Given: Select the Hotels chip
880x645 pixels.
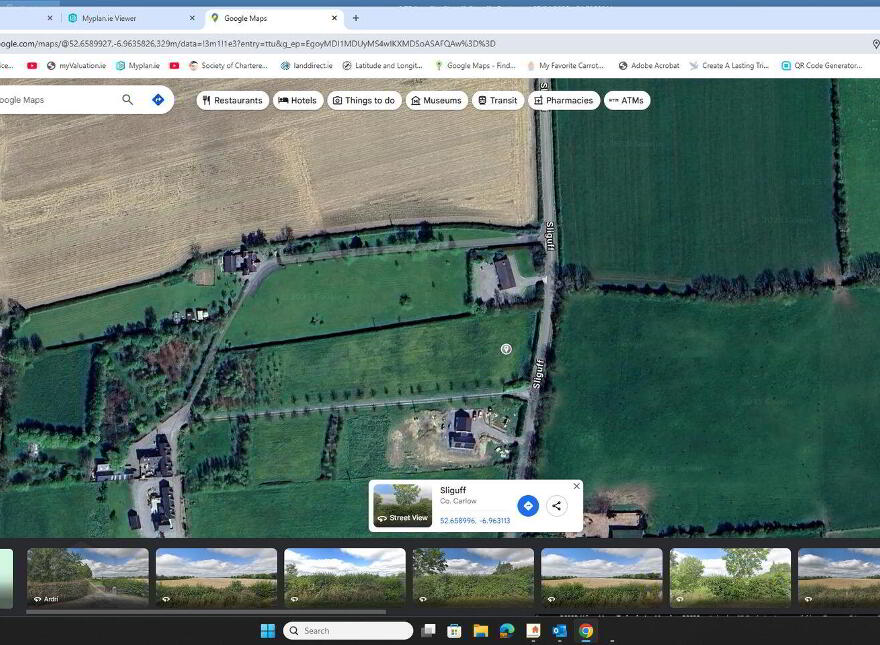Looking at the screenshot, I should pyautogui.click(x=298, y=100).
